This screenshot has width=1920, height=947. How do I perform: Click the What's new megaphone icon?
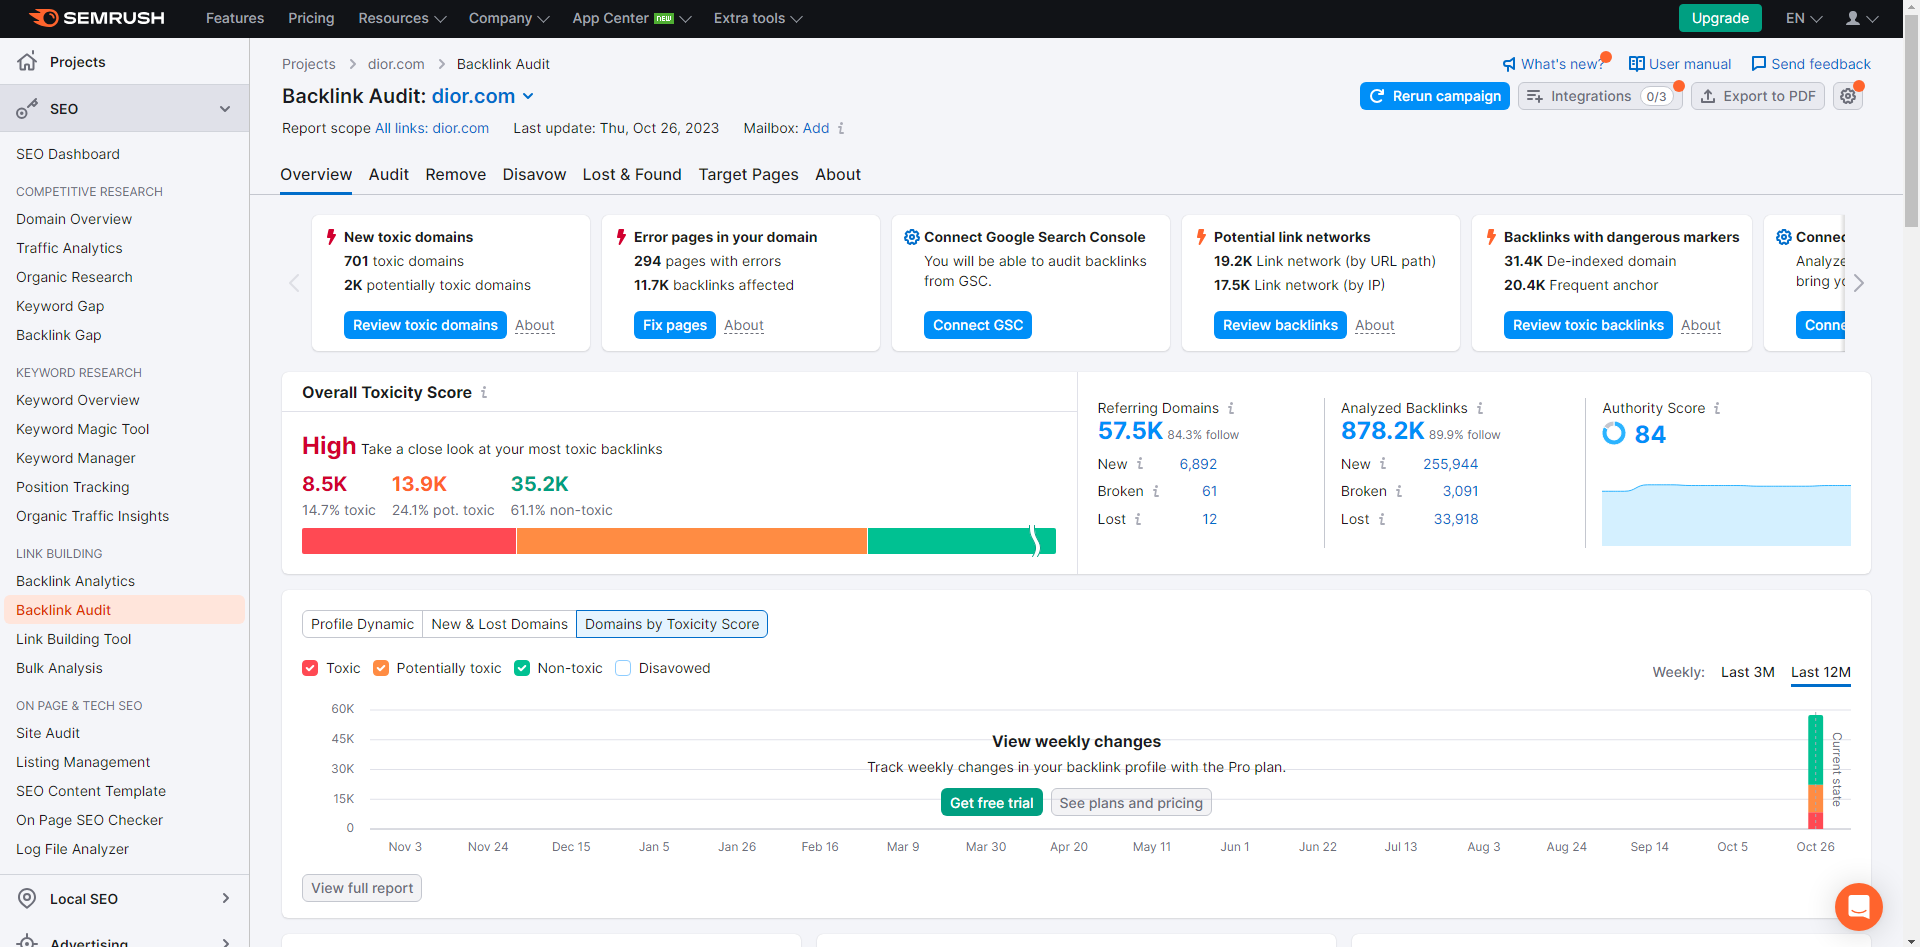click(1509, 64)
